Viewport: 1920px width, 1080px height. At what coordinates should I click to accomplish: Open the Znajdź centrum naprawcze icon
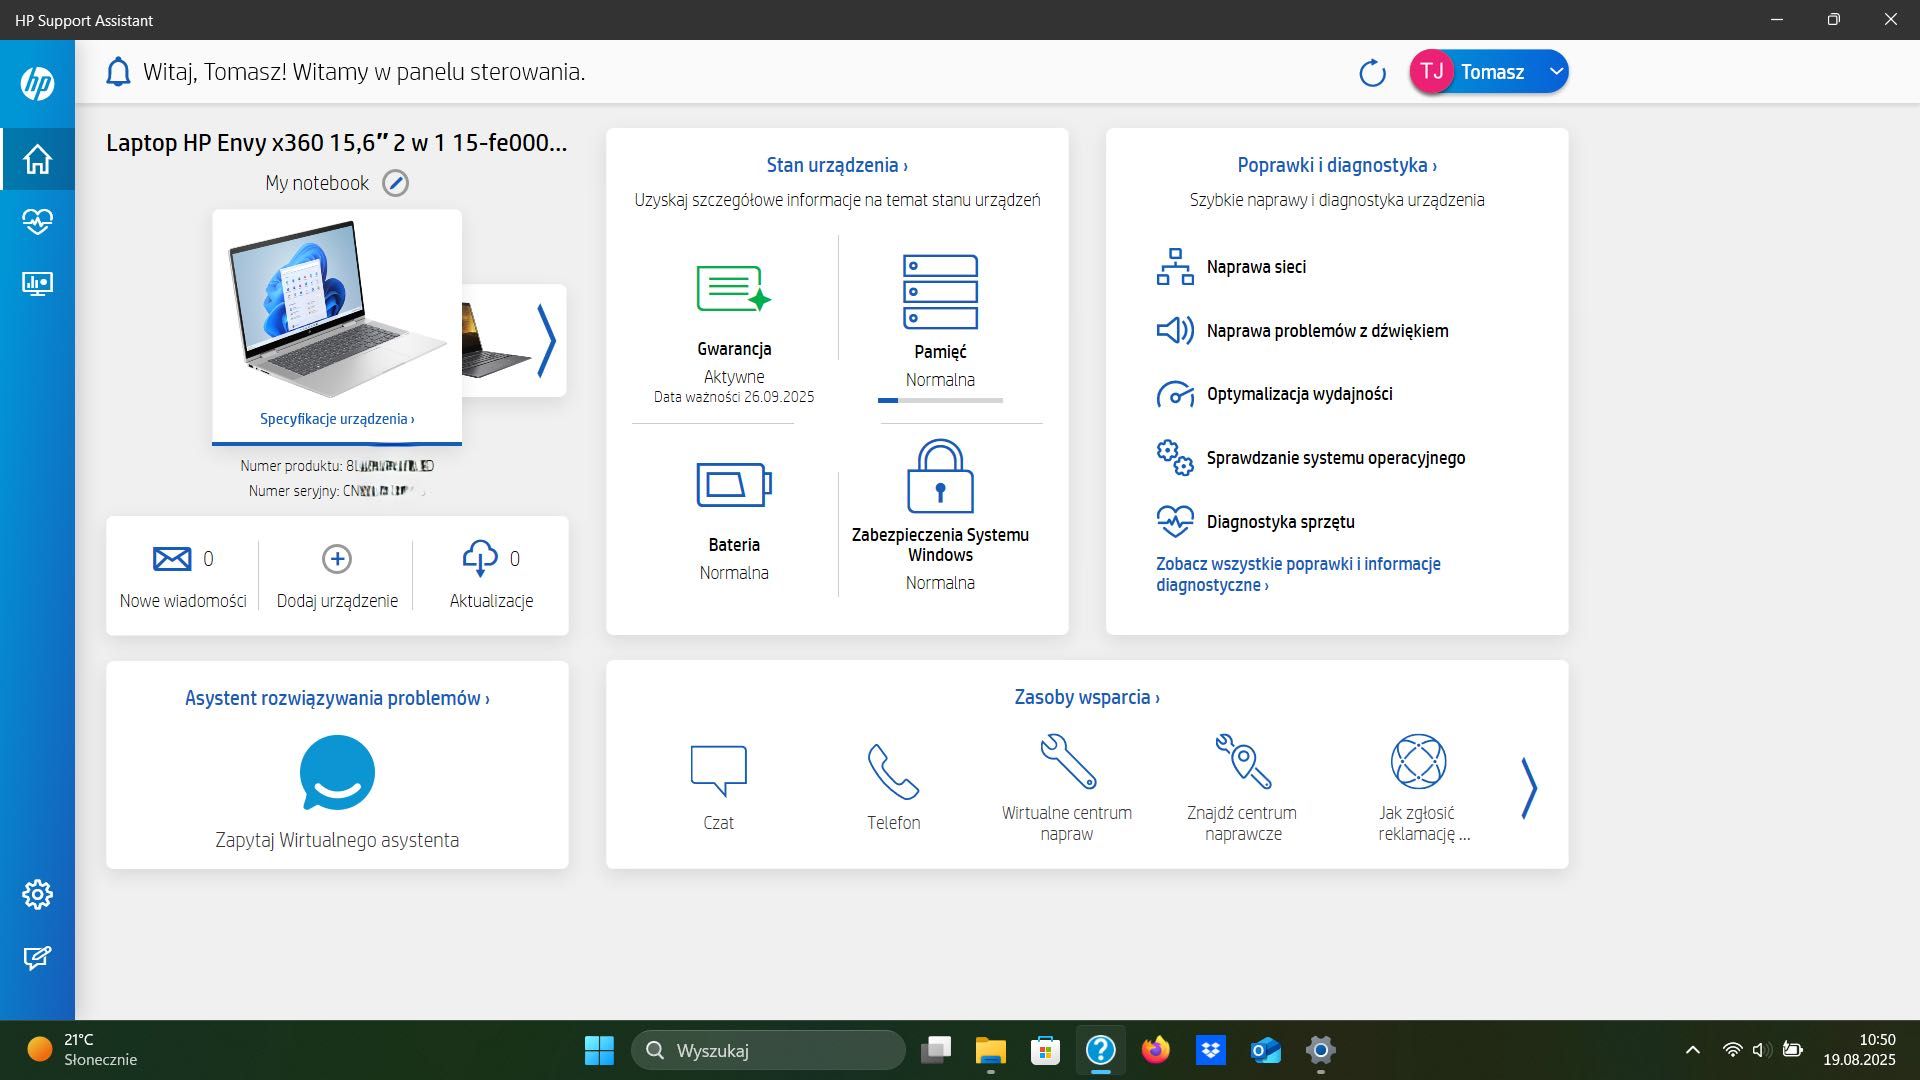(x=1242, y=761)
